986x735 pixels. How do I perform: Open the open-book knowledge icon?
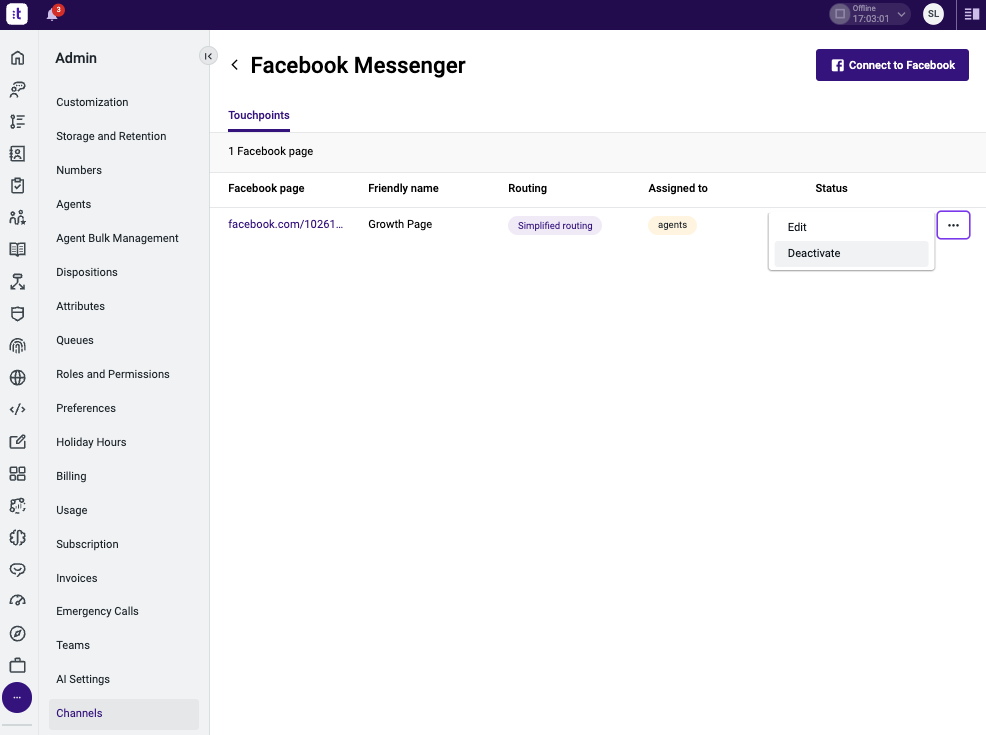[x=18, y=250]
